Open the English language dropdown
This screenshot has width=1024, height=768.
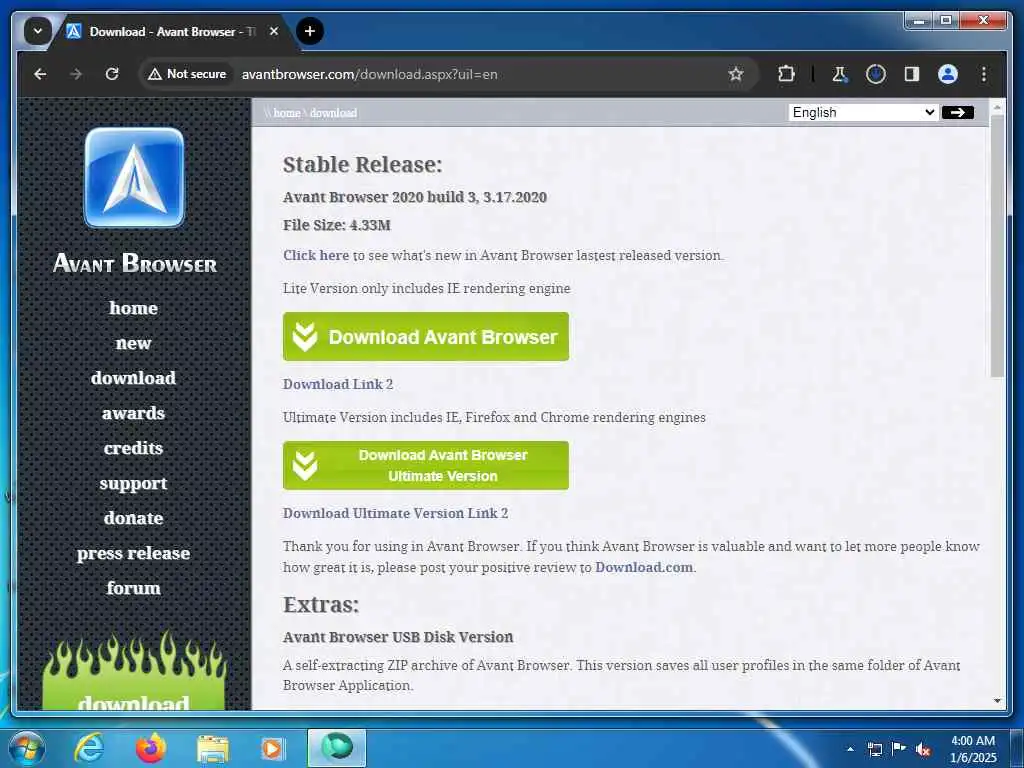click(x=863, y=112)
